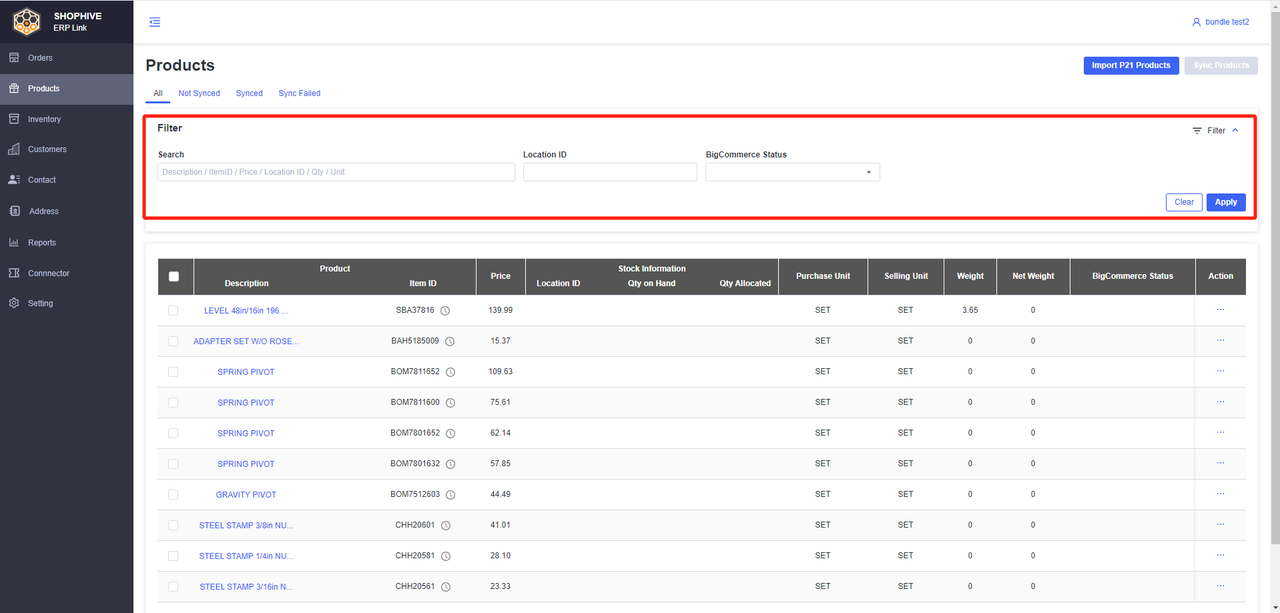Open the action menu for the BOM7811652 row
Screen dimensions: 1280x613
point(1220,371)
